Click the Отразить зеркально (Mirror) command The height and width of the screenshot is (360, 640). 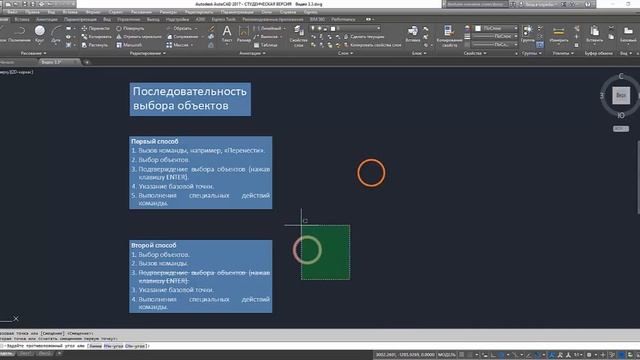click(x=139, y=37)
